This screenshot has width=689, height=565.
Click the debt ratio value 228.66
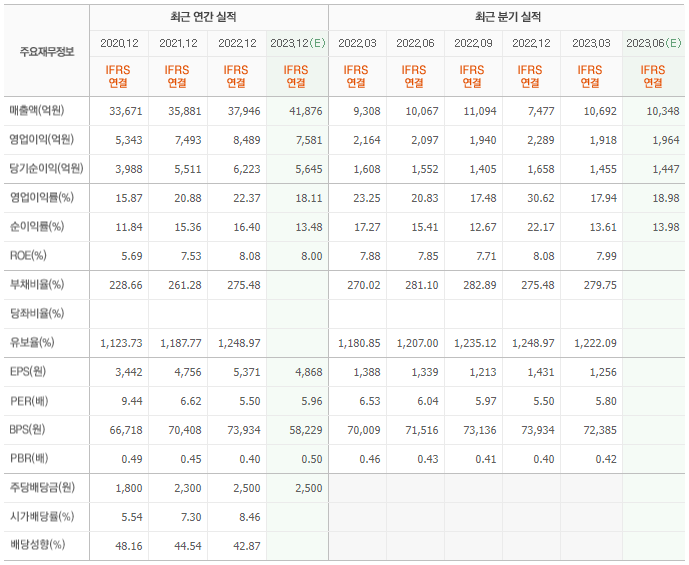[x=126, y=285]
